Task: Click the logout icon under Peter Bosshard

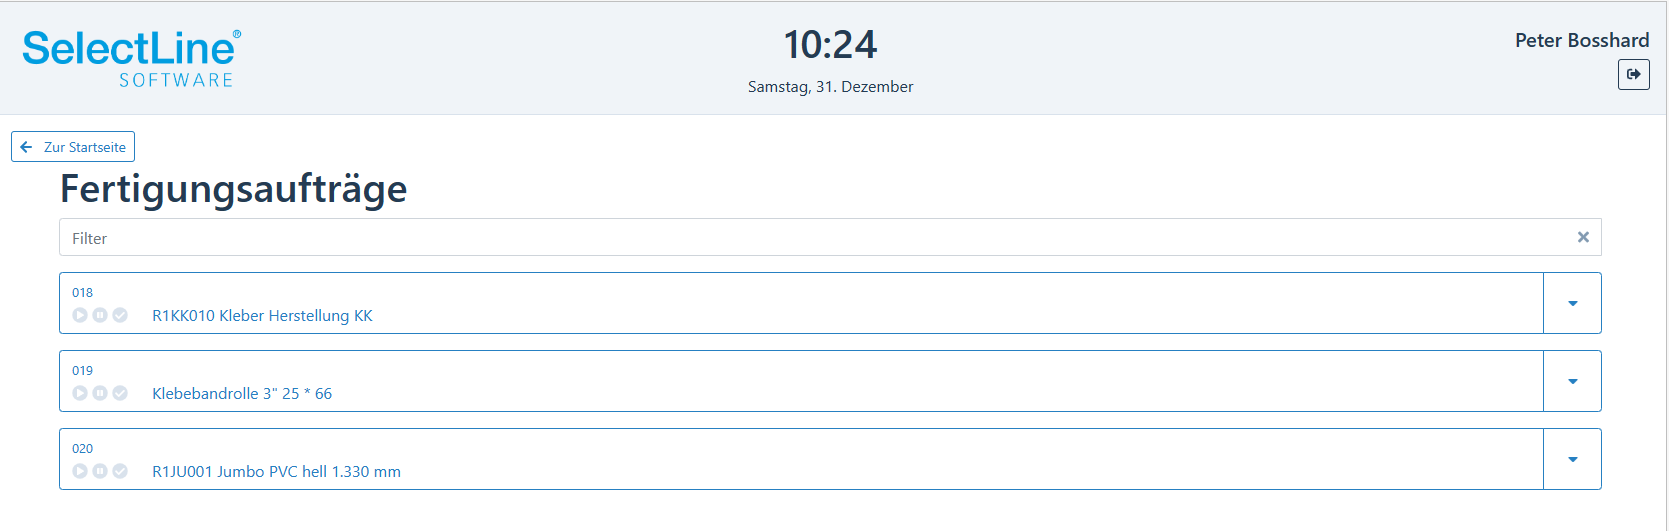Action: 1633,74
